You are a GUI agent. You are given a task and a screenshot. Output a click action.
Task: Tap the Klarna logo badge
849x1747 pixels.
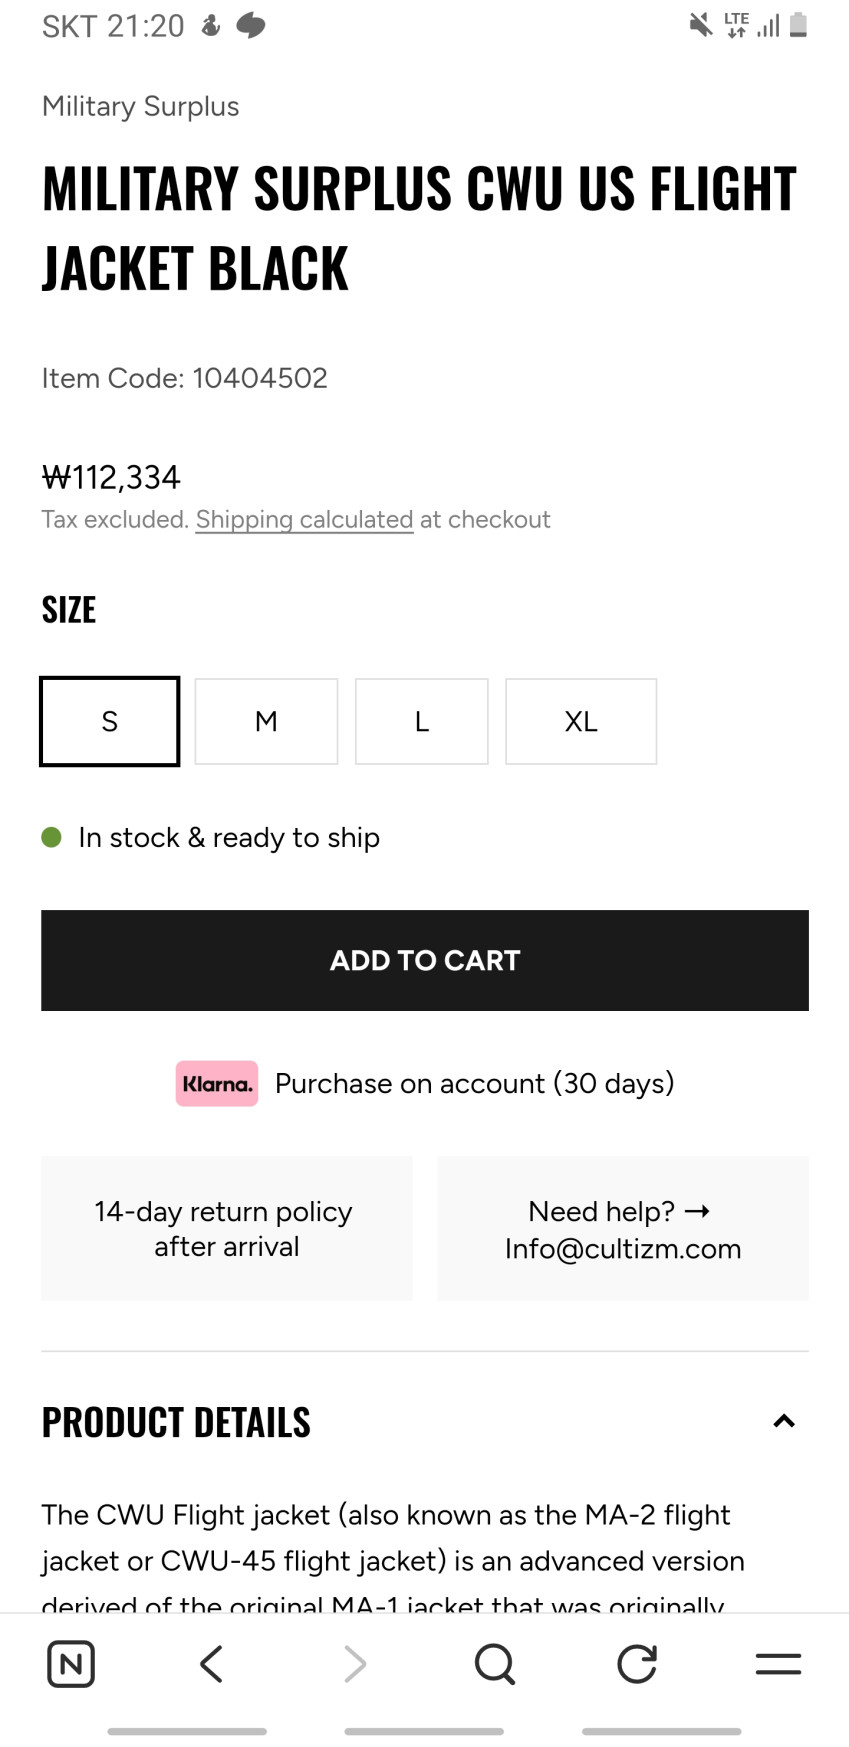(217, 1084)
